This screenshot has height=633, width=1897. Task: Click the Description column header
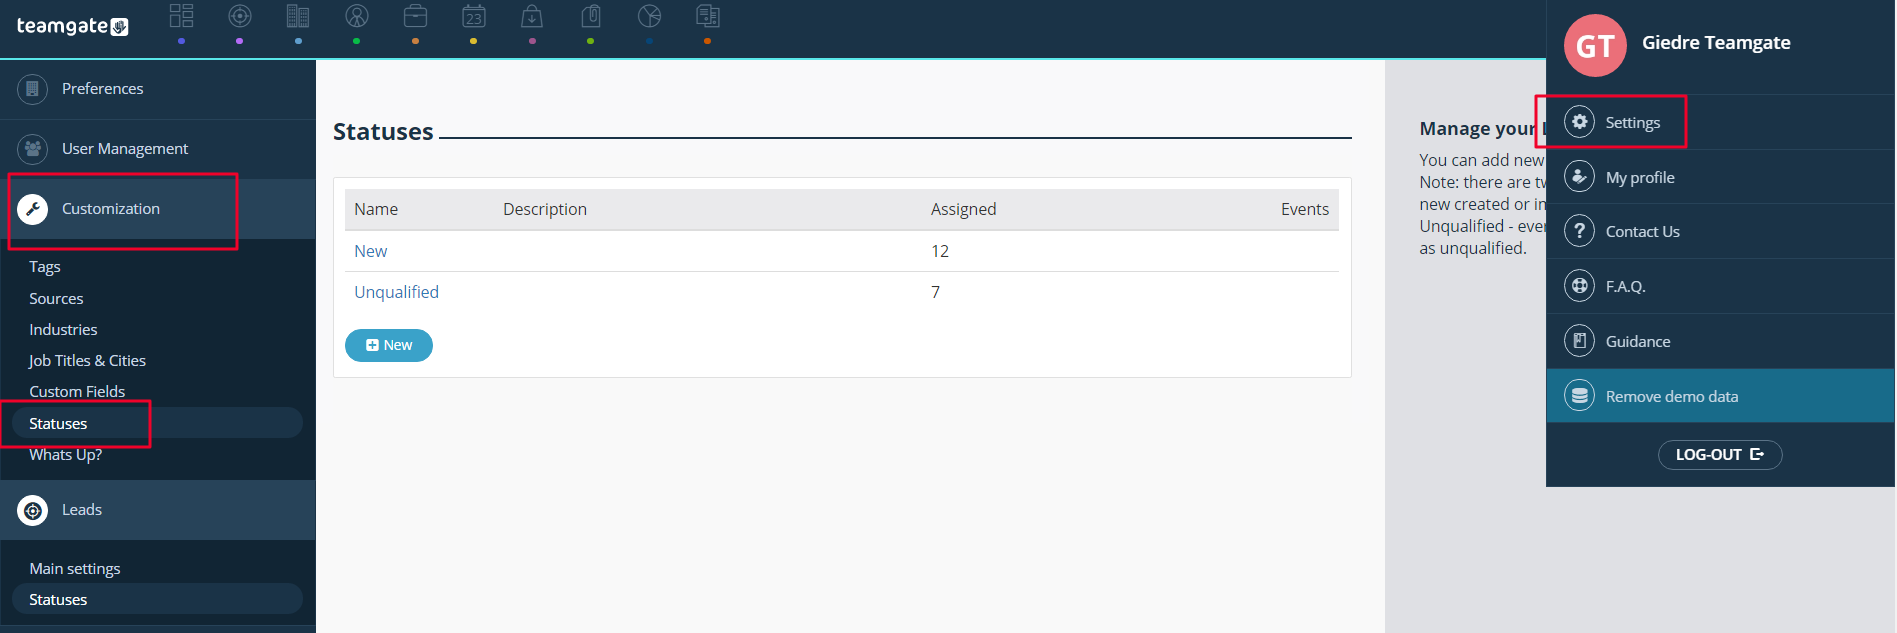coord(545,209)
